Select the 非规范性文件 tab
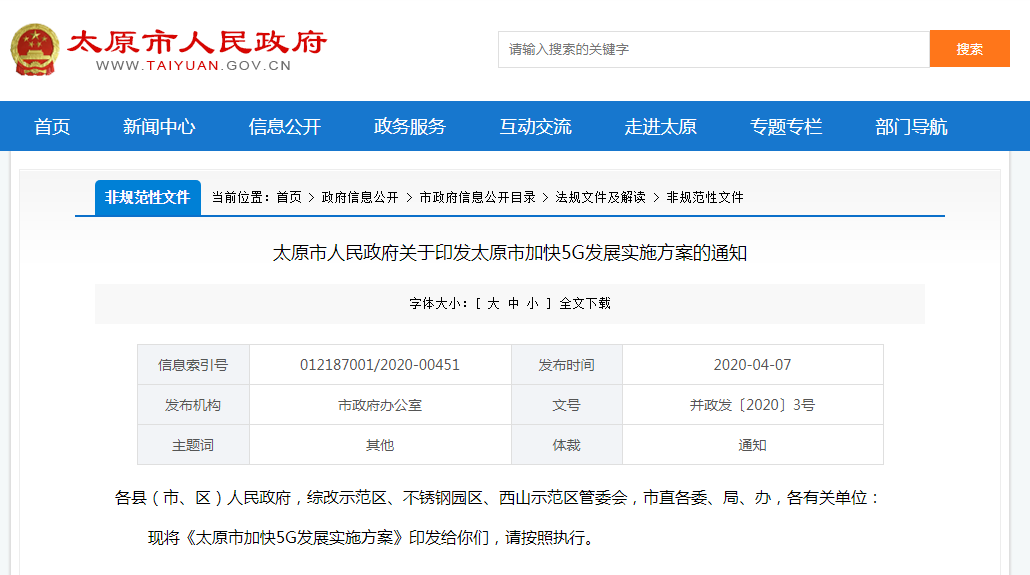Screen dimensions: 1030x575 [x=148, y=197]
